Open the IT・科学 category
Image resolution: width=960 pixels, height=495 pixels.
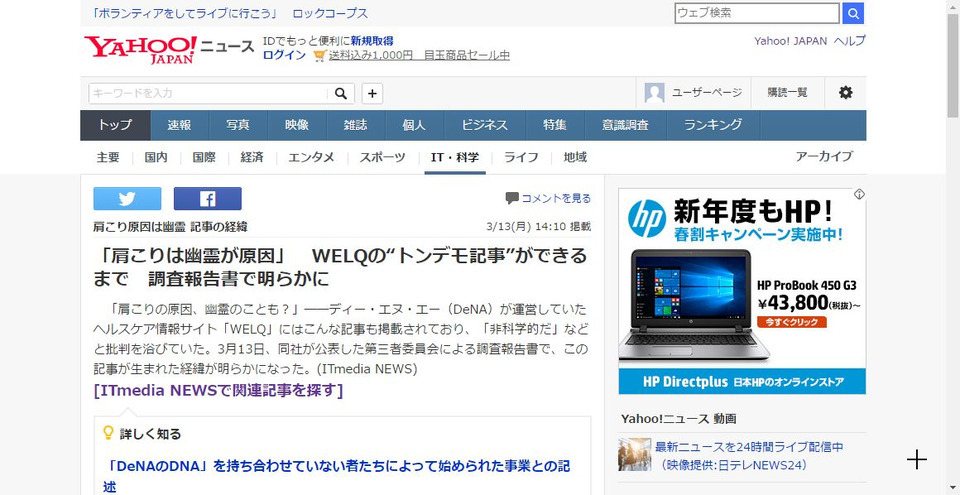pos(455,157)
